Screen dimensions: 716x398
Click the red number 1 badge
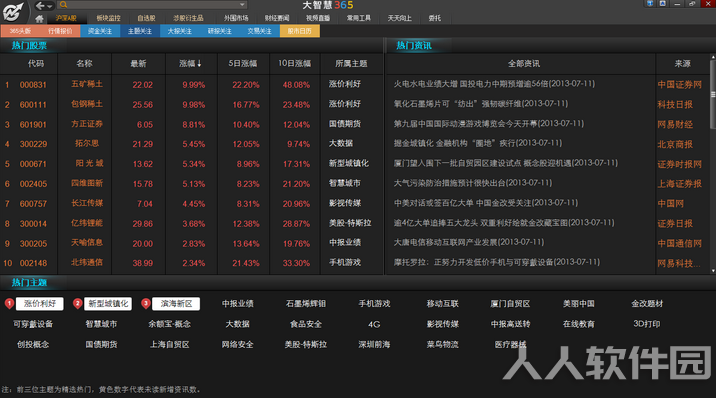(9, 304)
